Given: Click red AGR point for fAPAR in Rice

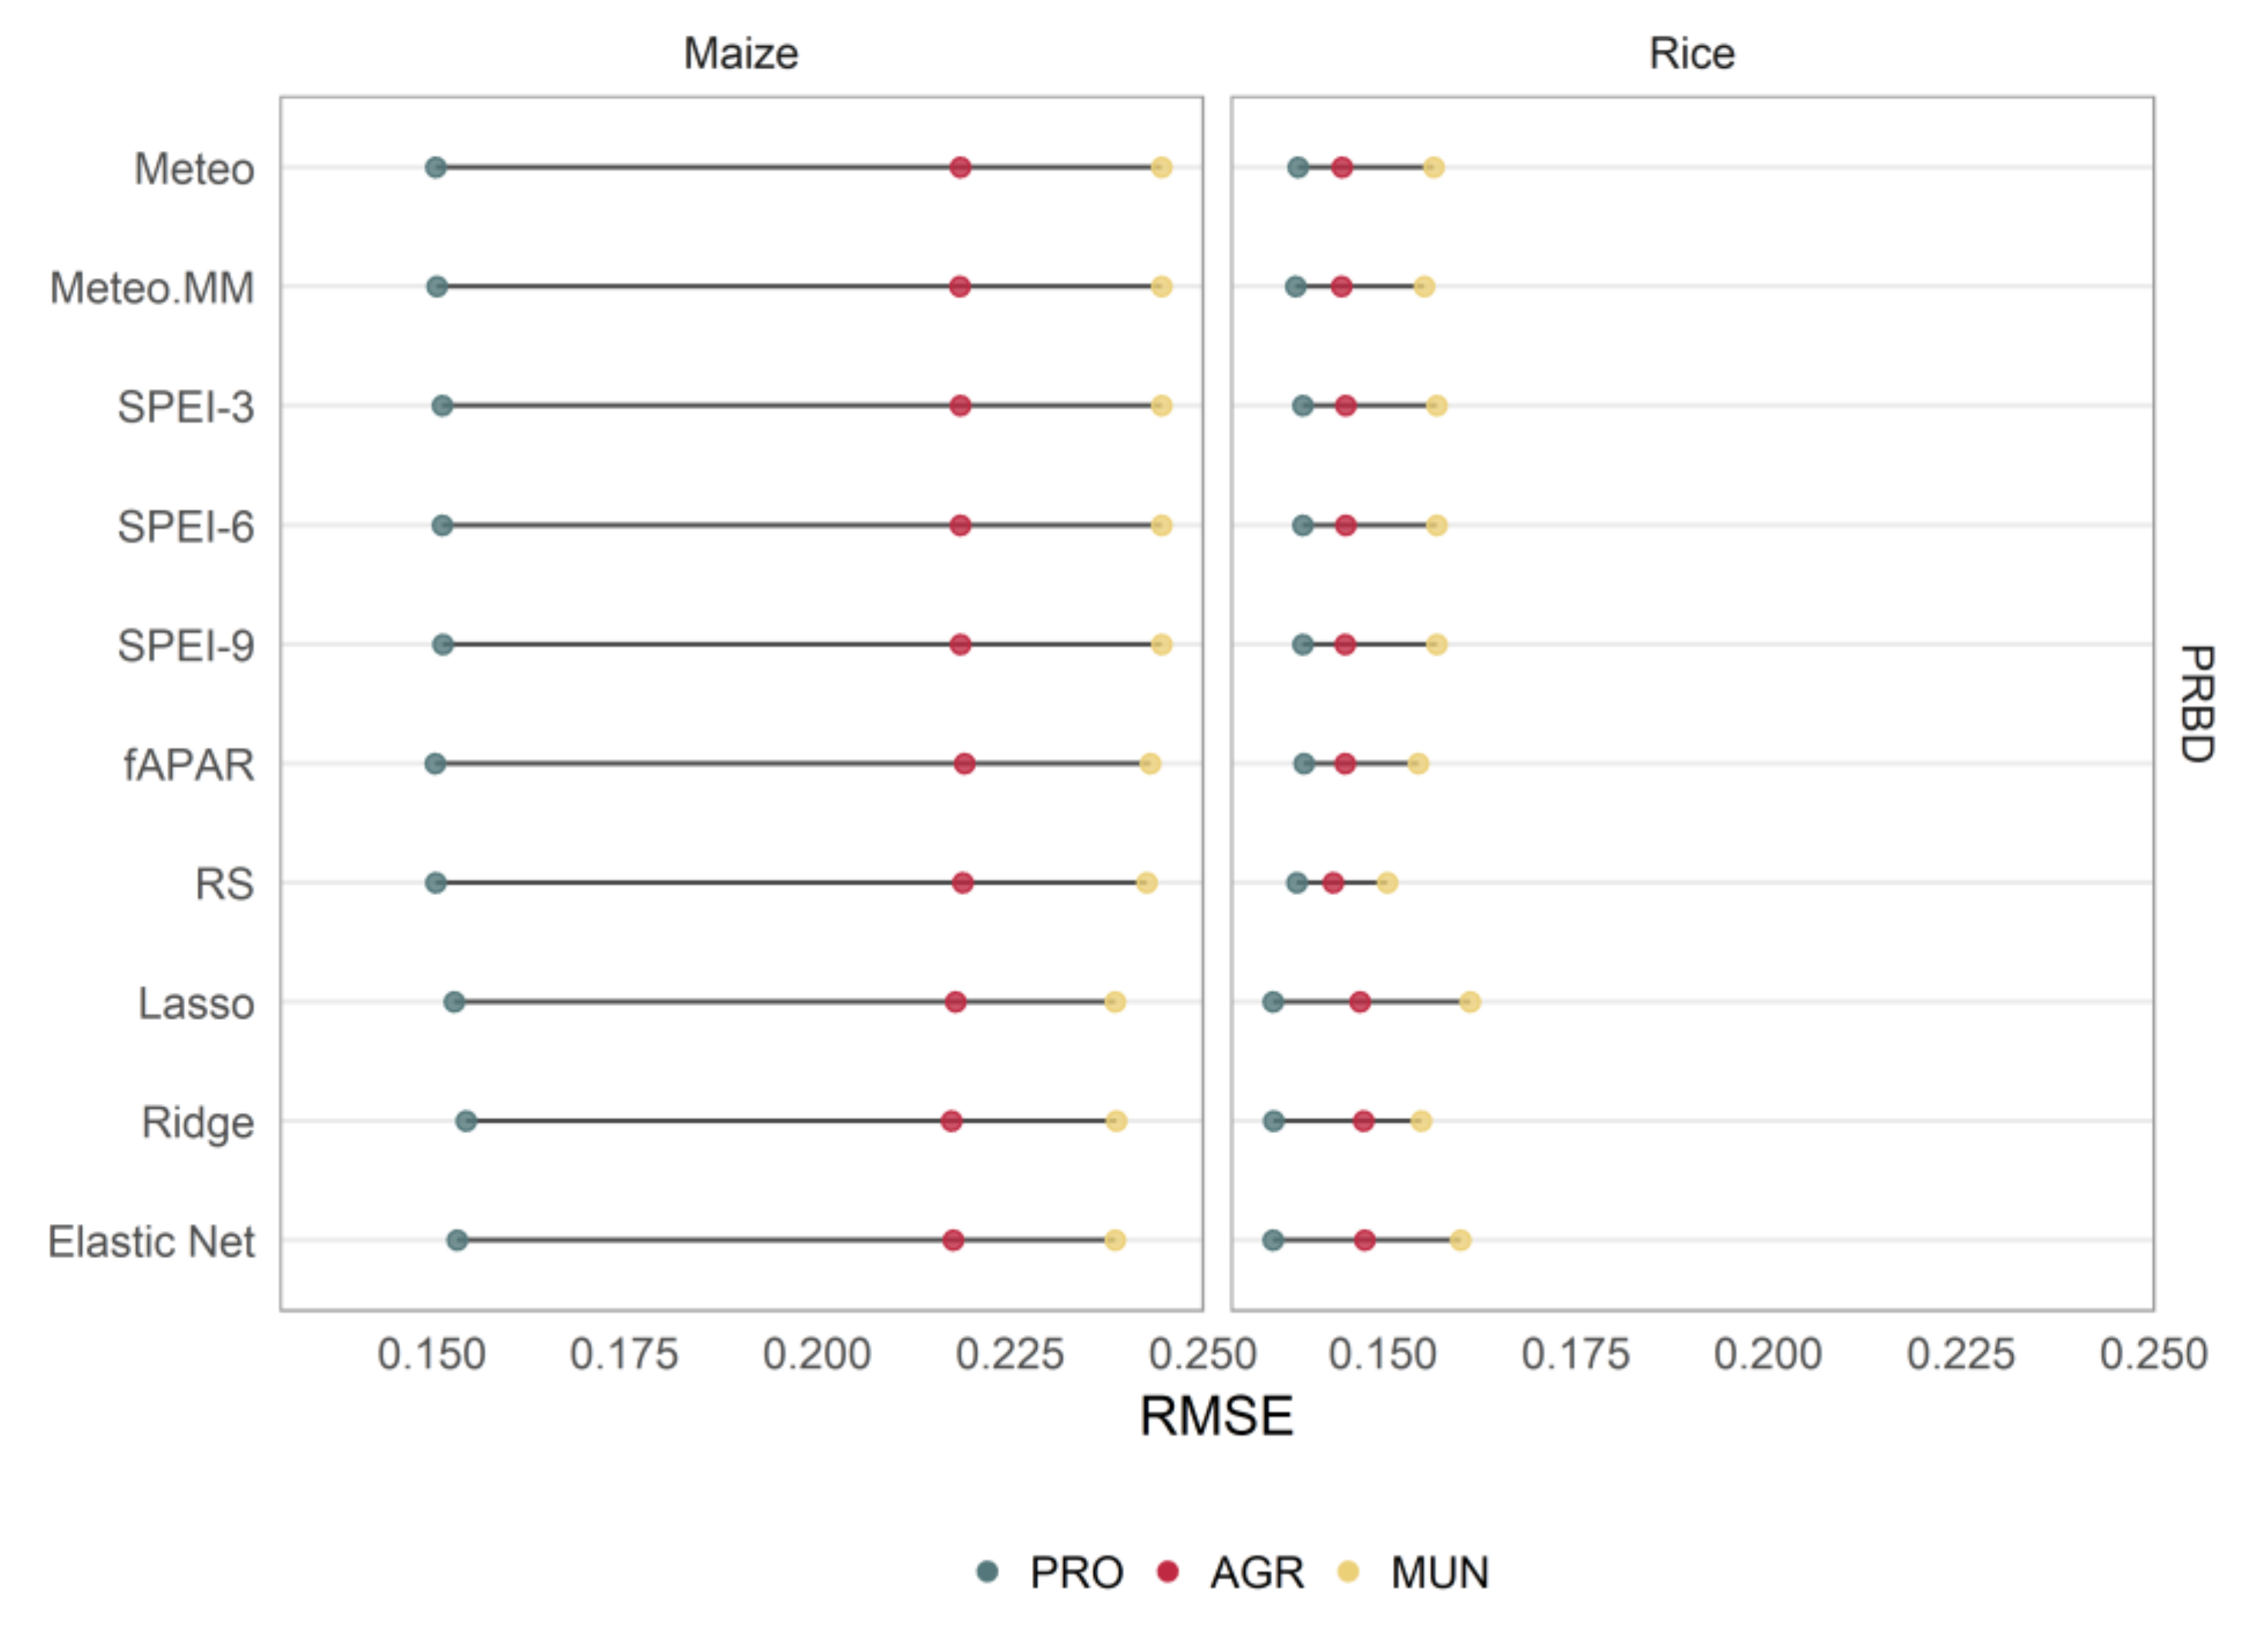Looking at the screenshot, I should coord(1345,764).
